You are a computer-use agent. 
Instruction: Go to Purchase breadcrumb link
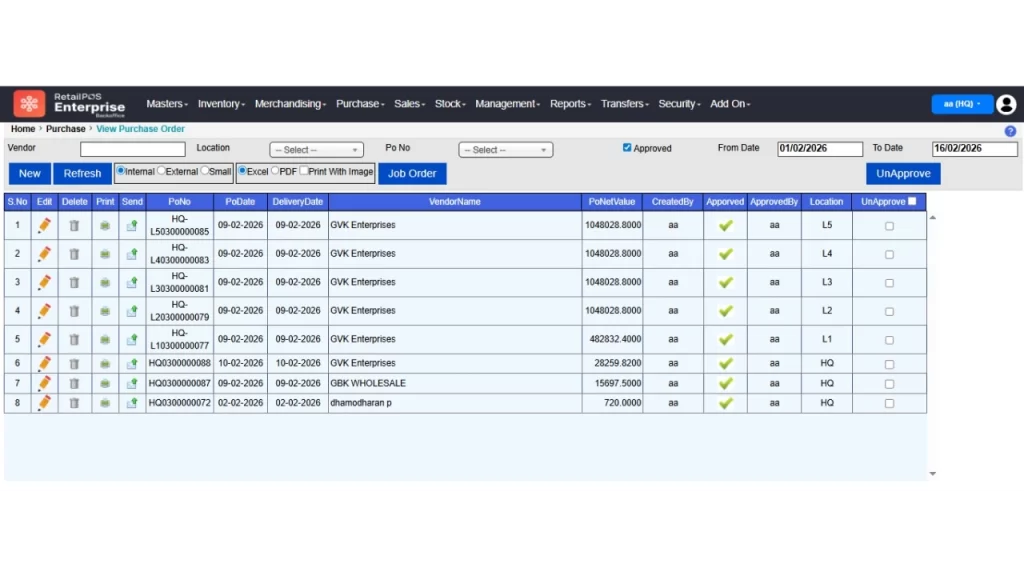point(65,129)
